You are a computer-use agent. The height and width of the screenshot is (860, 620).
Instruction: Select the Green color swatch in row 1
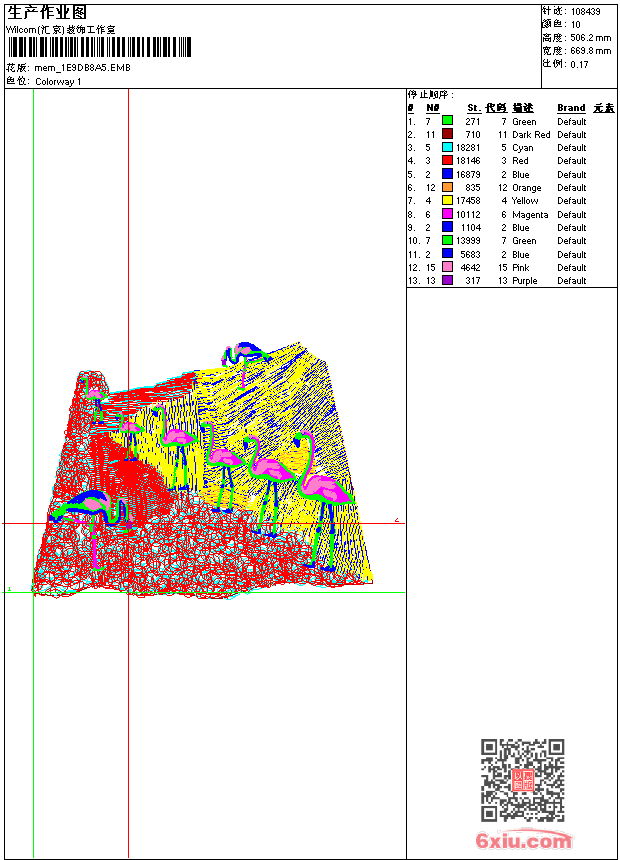pyautogui.click(x=447, y=121)
